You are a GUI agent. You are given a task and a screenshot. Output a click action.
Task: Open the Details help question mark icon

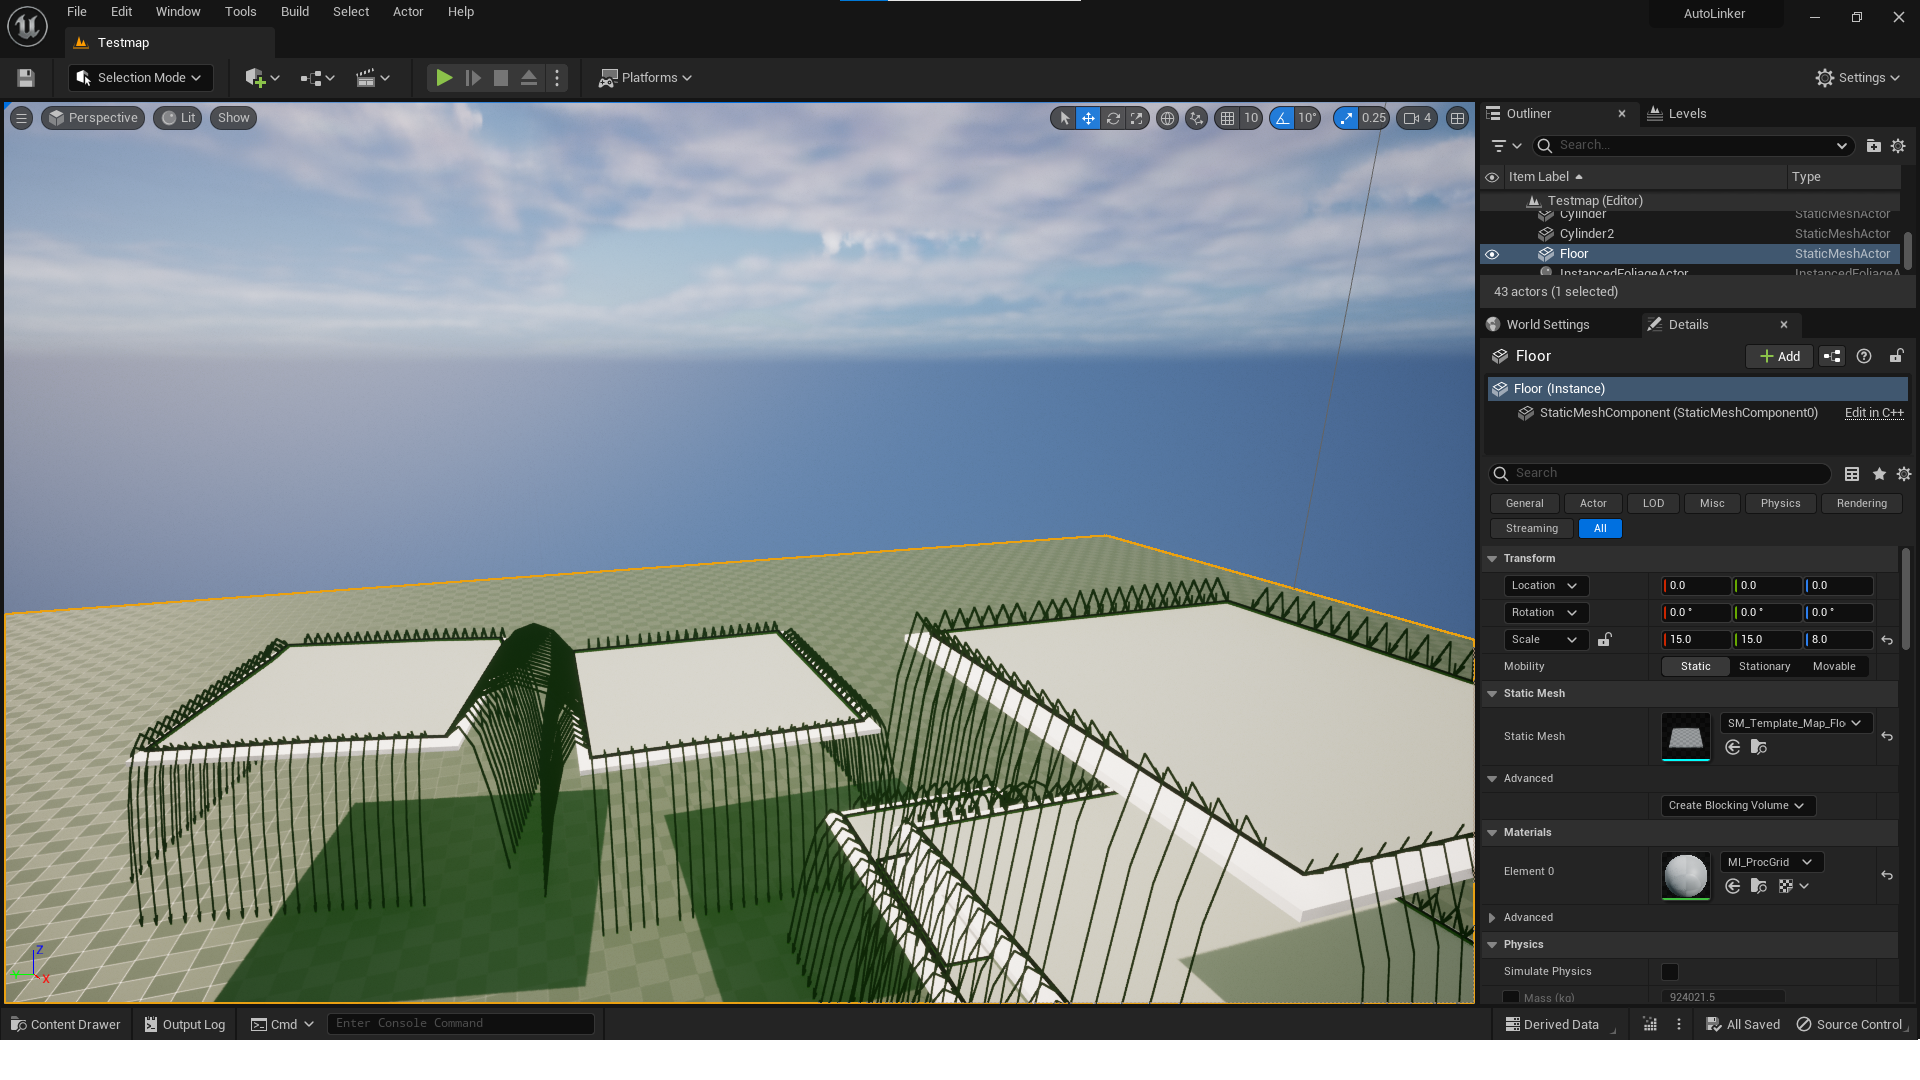click(x=1864, y=357)
